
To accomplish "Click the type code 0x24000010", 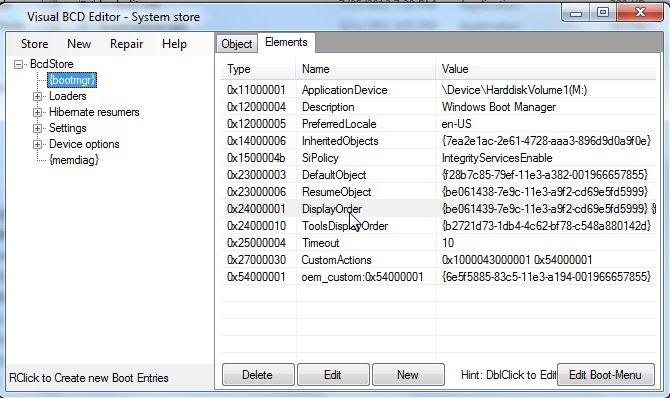I will tap(256, 226).
